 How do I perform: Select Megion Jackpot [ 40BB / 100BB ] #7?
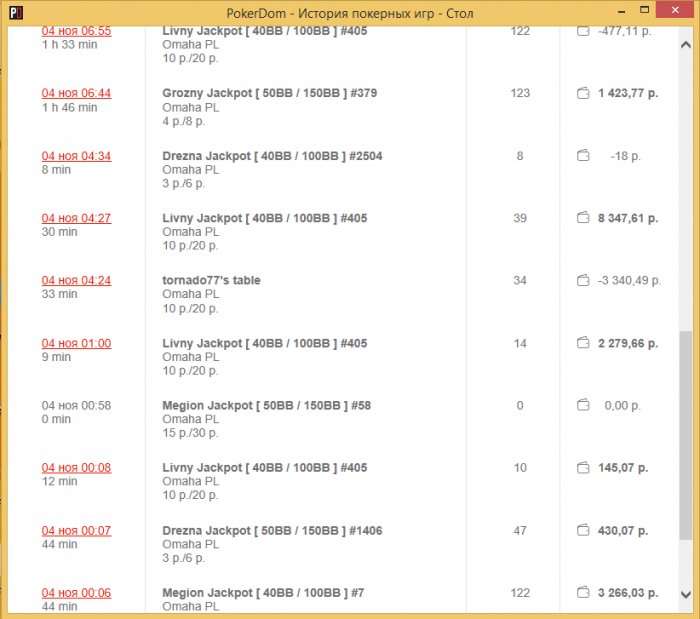pyautogui.click(x=263, y=593)
